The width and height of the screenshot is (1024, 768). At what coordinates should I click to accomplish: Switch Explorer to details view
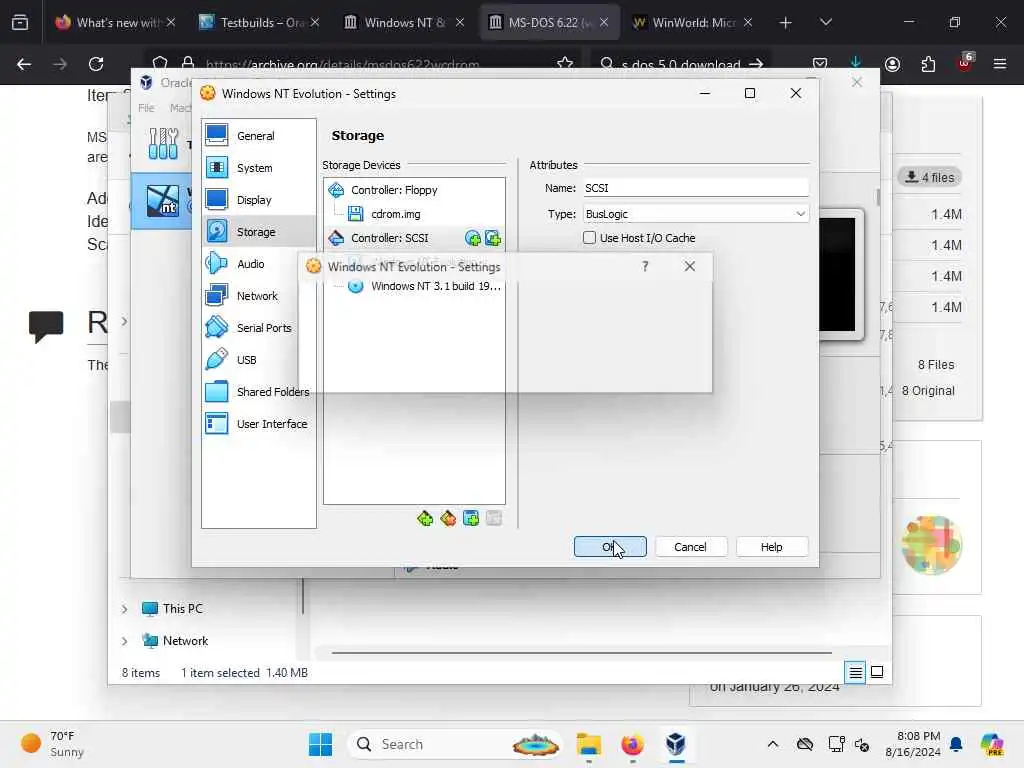[x=856, y=672]
